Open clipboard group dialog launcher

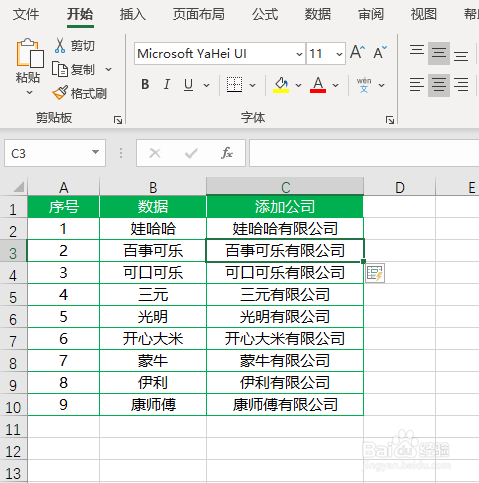point(118,120)
